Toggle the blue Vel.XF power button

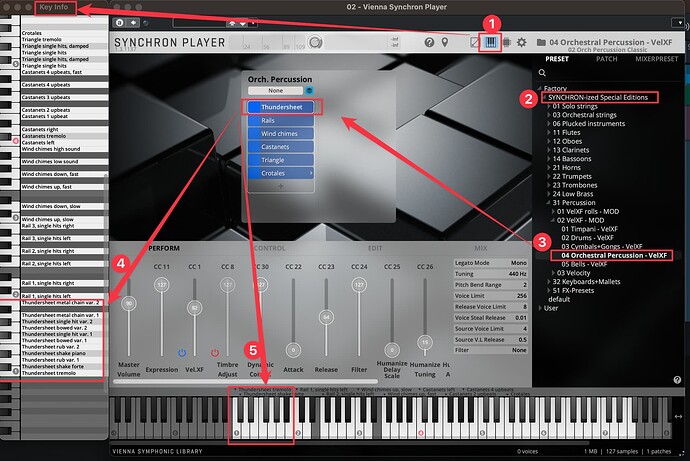tap(182, 353)
